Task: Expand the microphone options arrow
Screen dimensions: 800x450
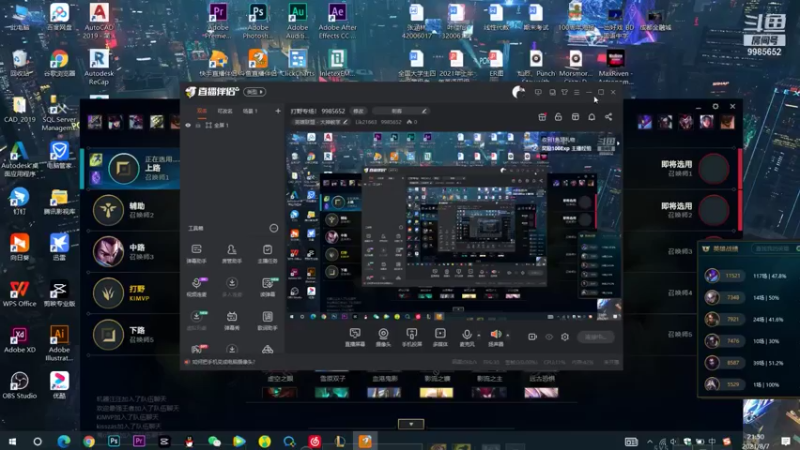Action: (479, 335)
